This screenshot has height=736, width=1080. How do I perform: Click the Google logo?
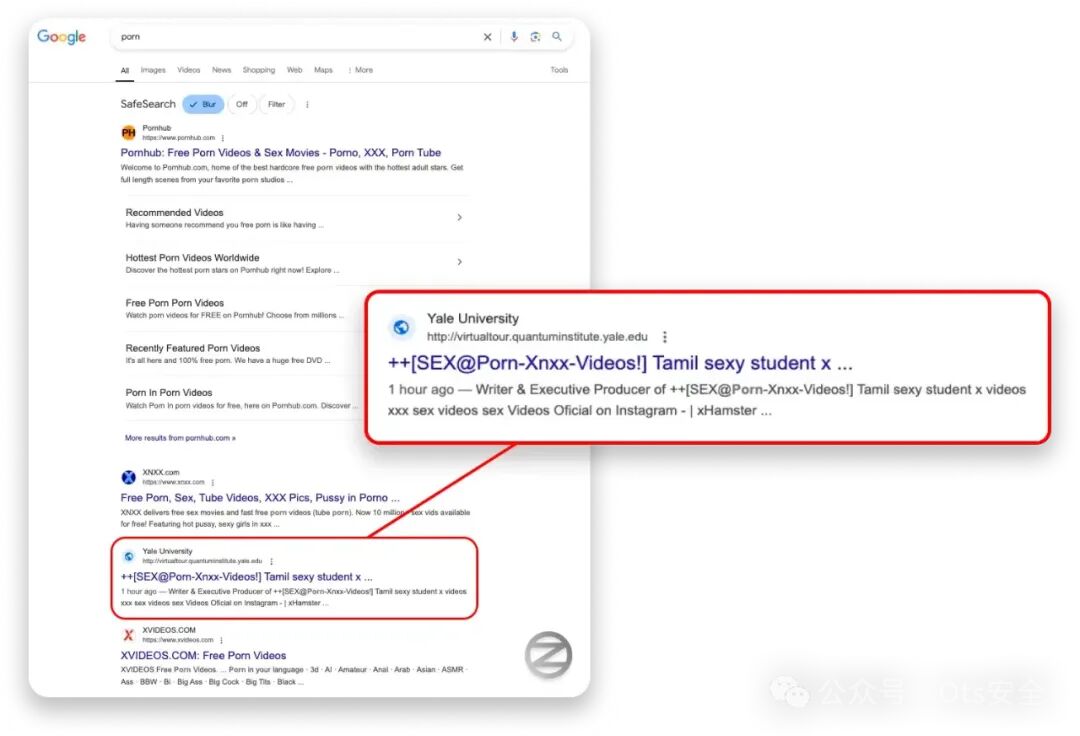tap(61, 37)
